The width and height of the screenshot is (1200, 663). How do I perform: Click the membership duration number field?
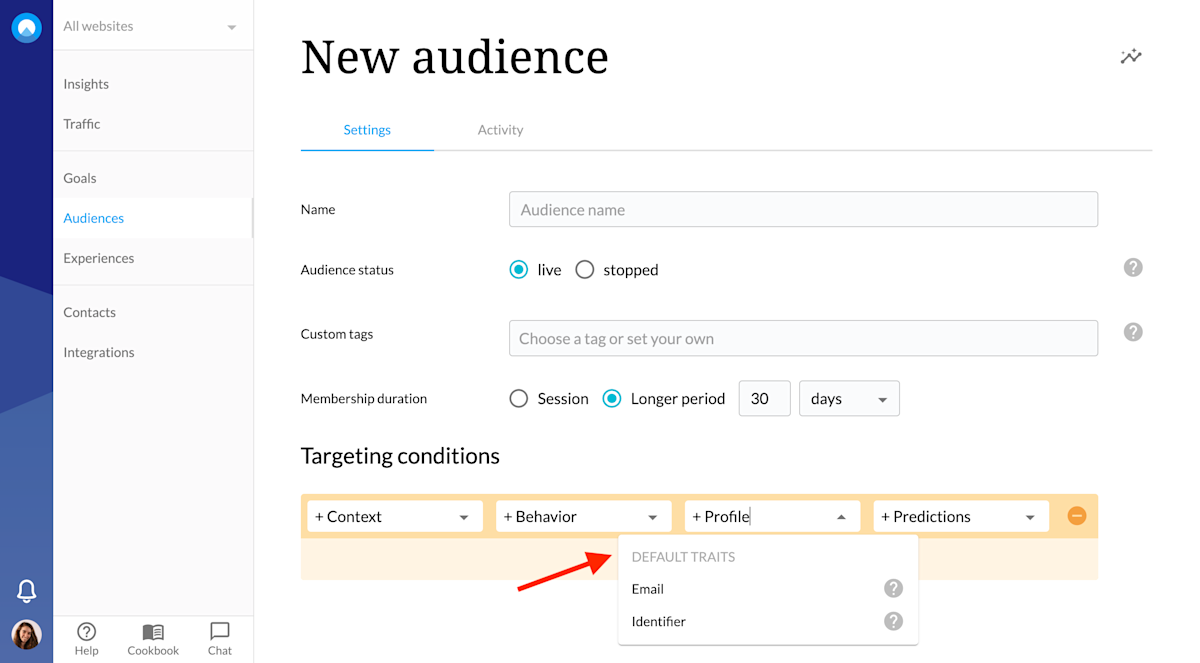point(765,398)
